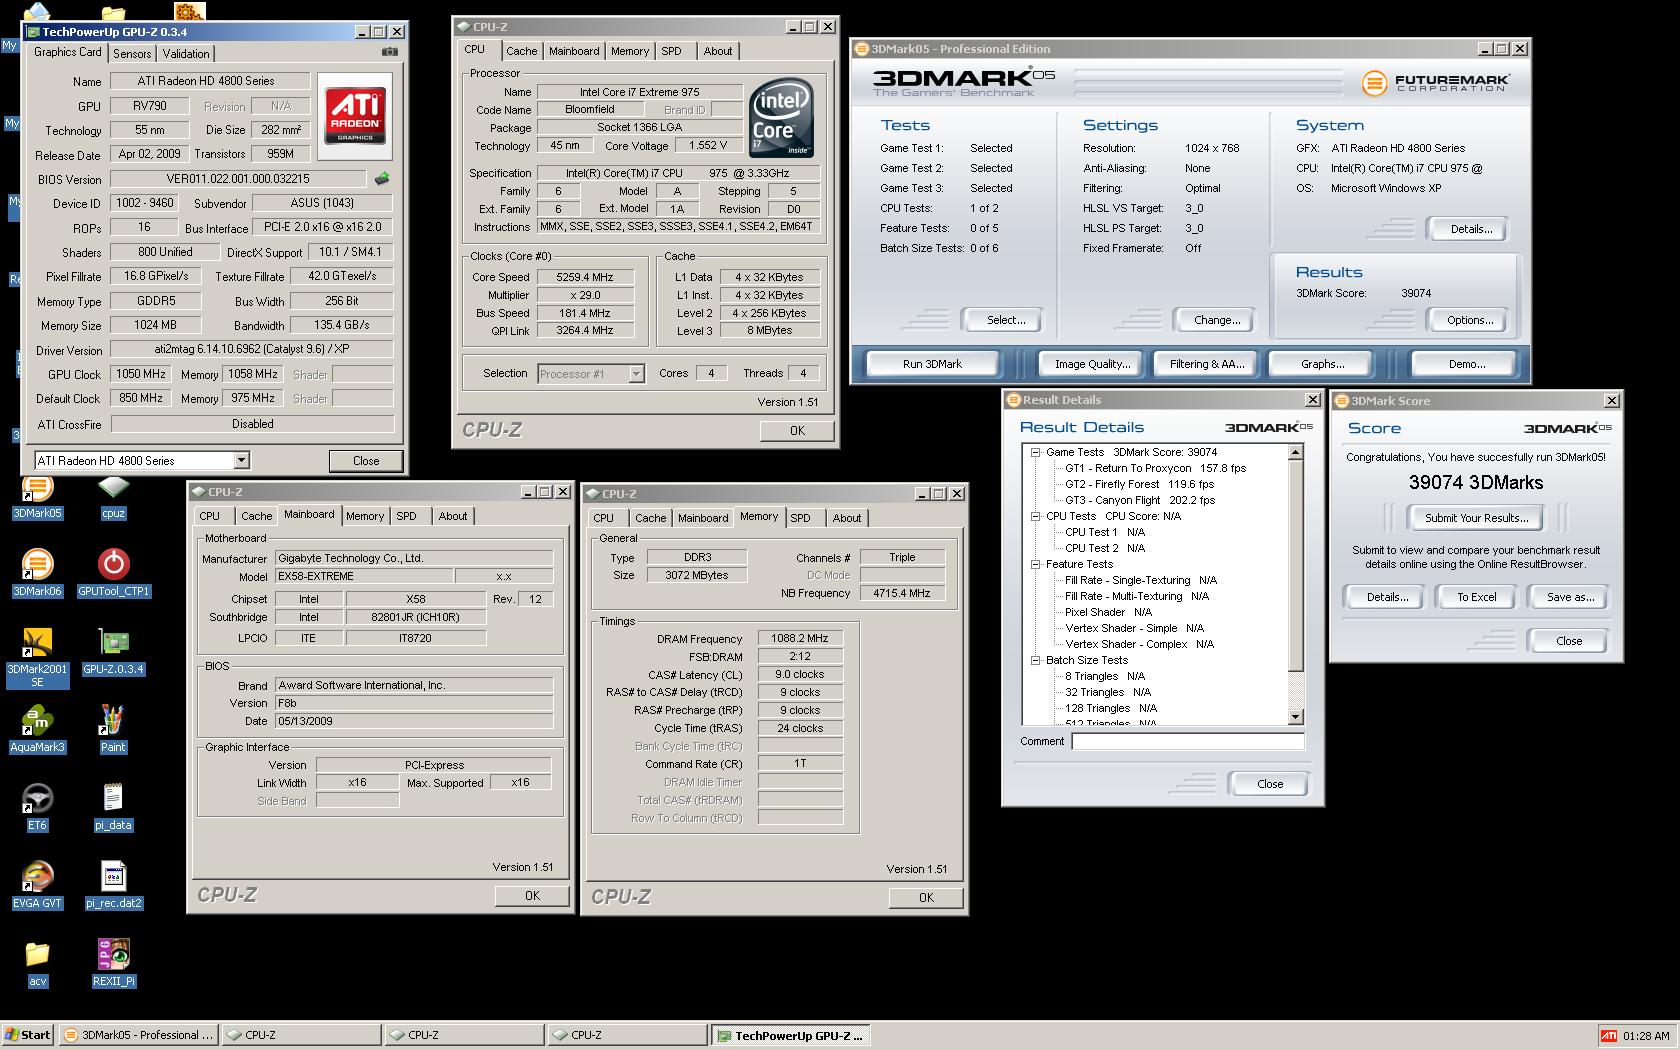Image resolution: width=1680 pixels, height=1050 pixels.
Task: Collapse the Game Tests tree node
Action: (1036, 452)
